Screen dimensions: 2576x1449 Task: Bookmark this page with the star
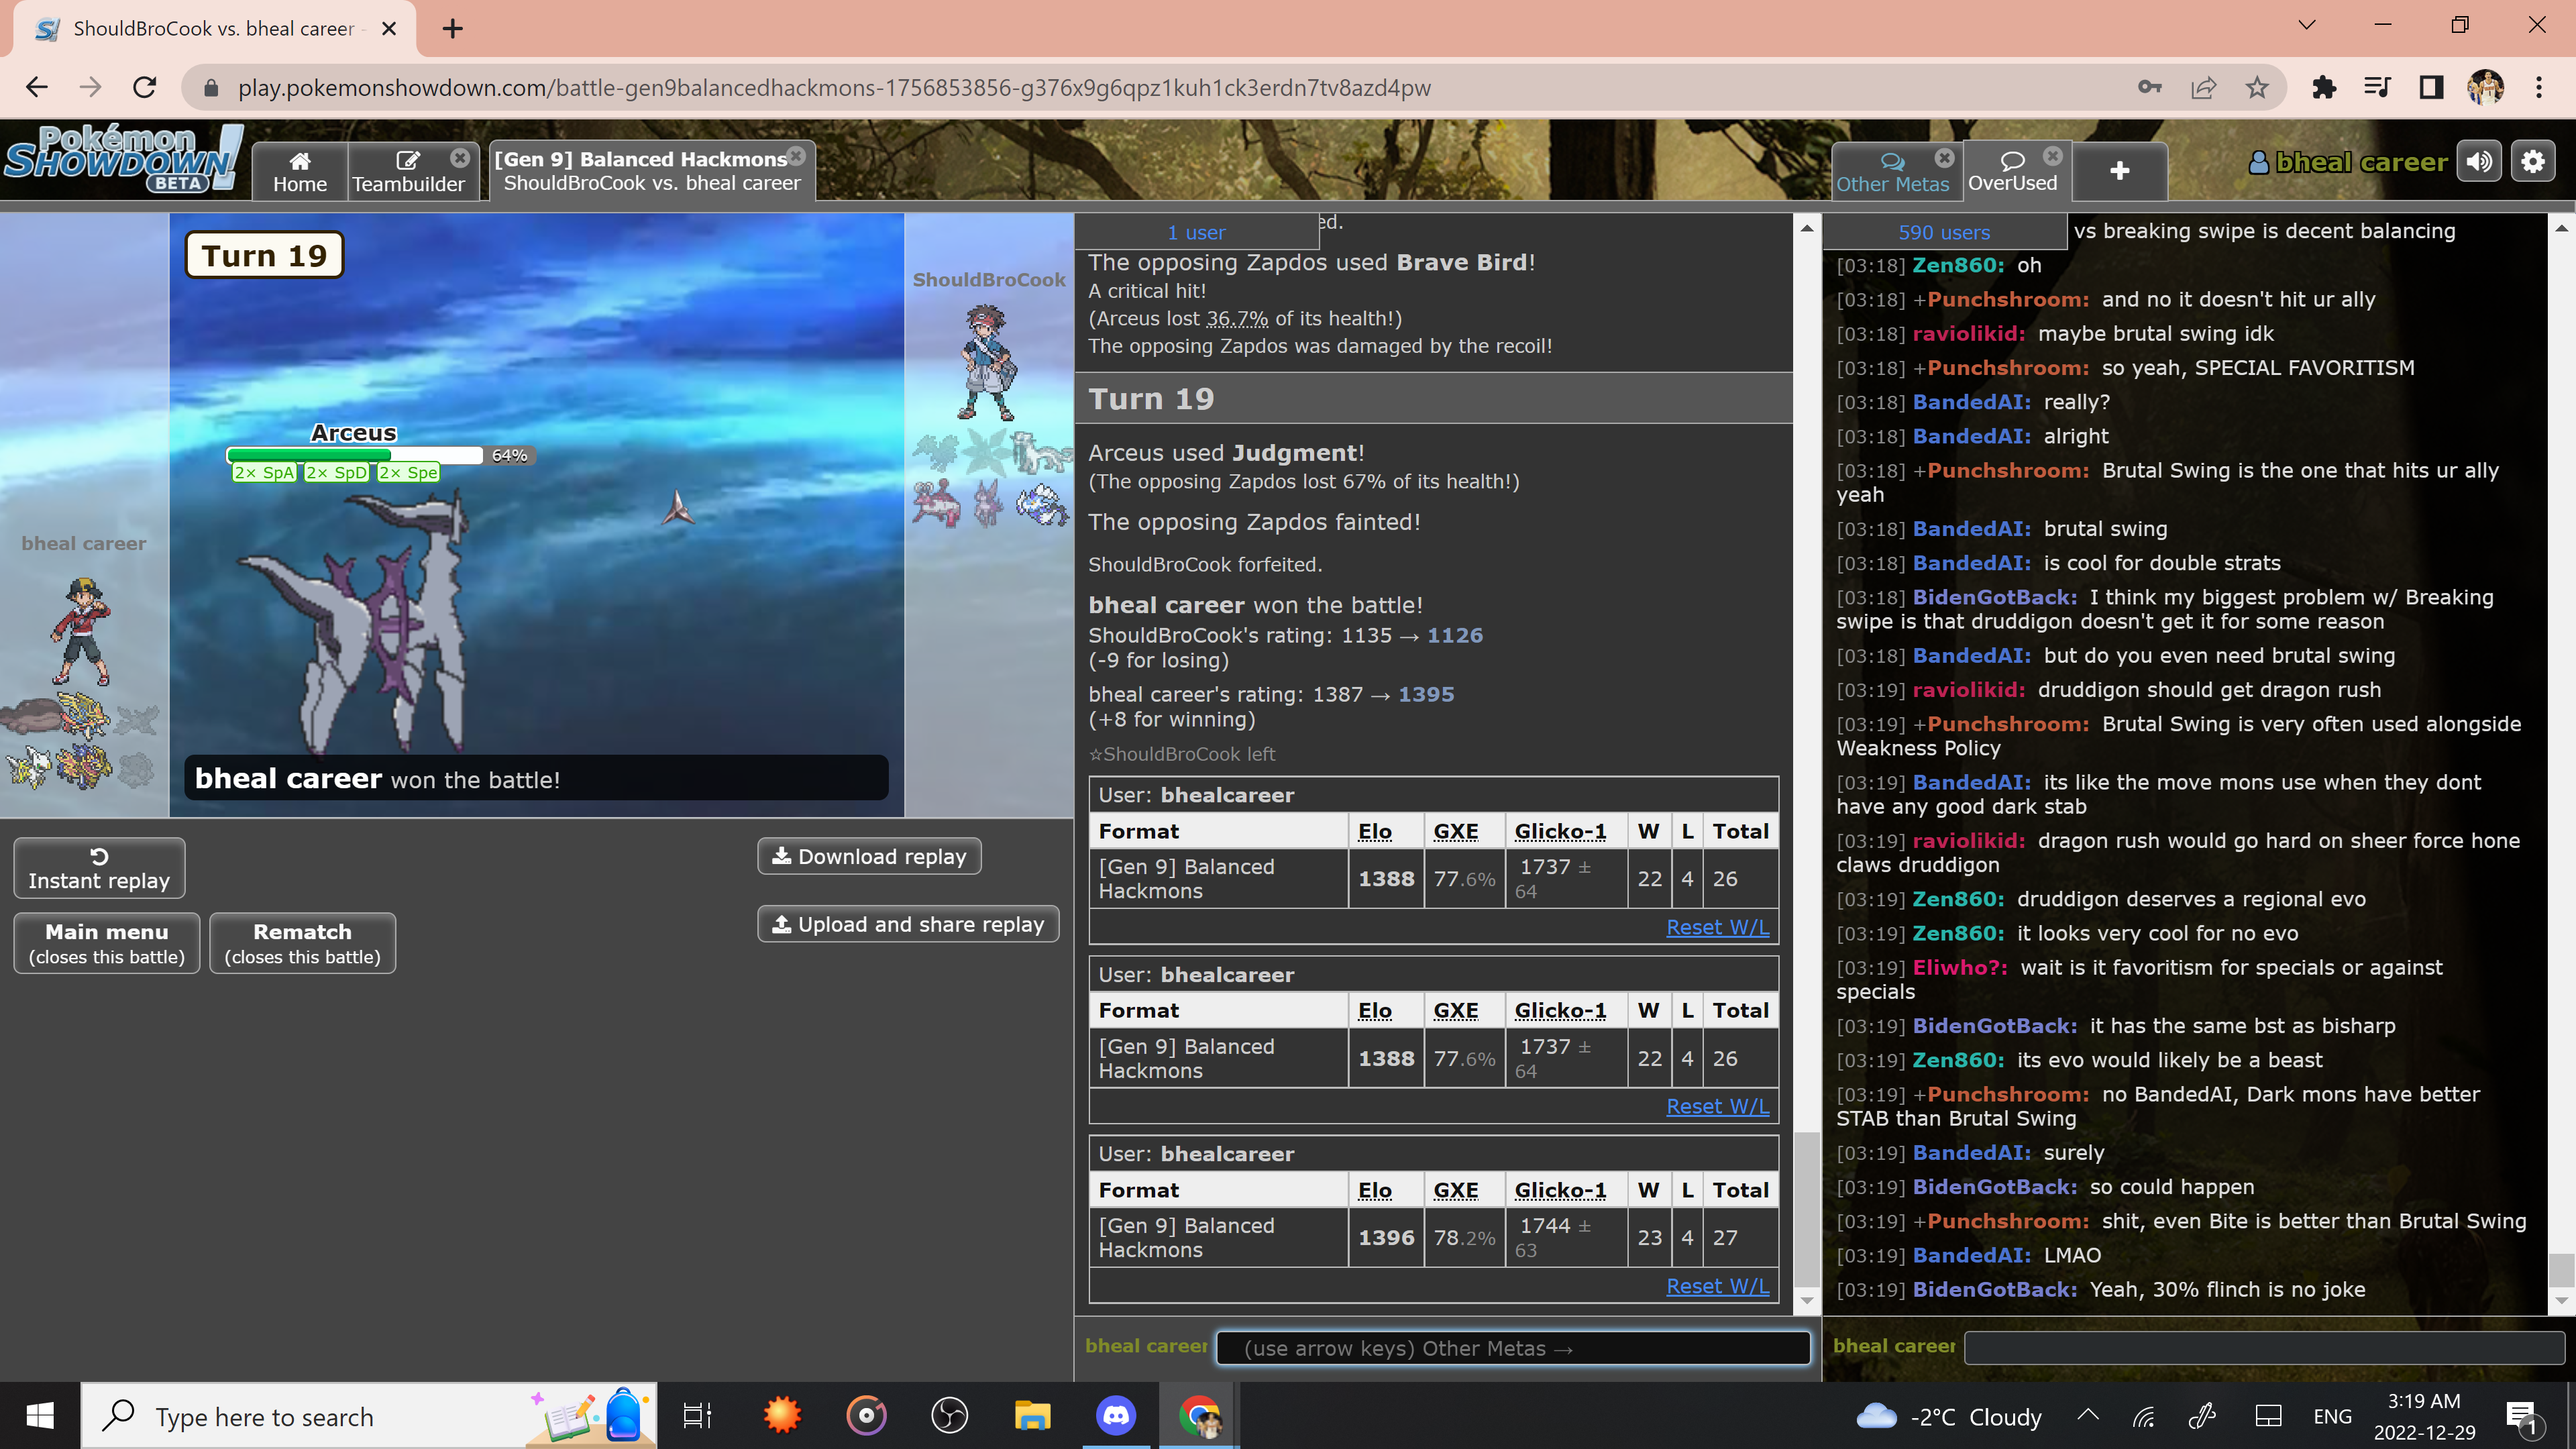tap(2256, 88)
